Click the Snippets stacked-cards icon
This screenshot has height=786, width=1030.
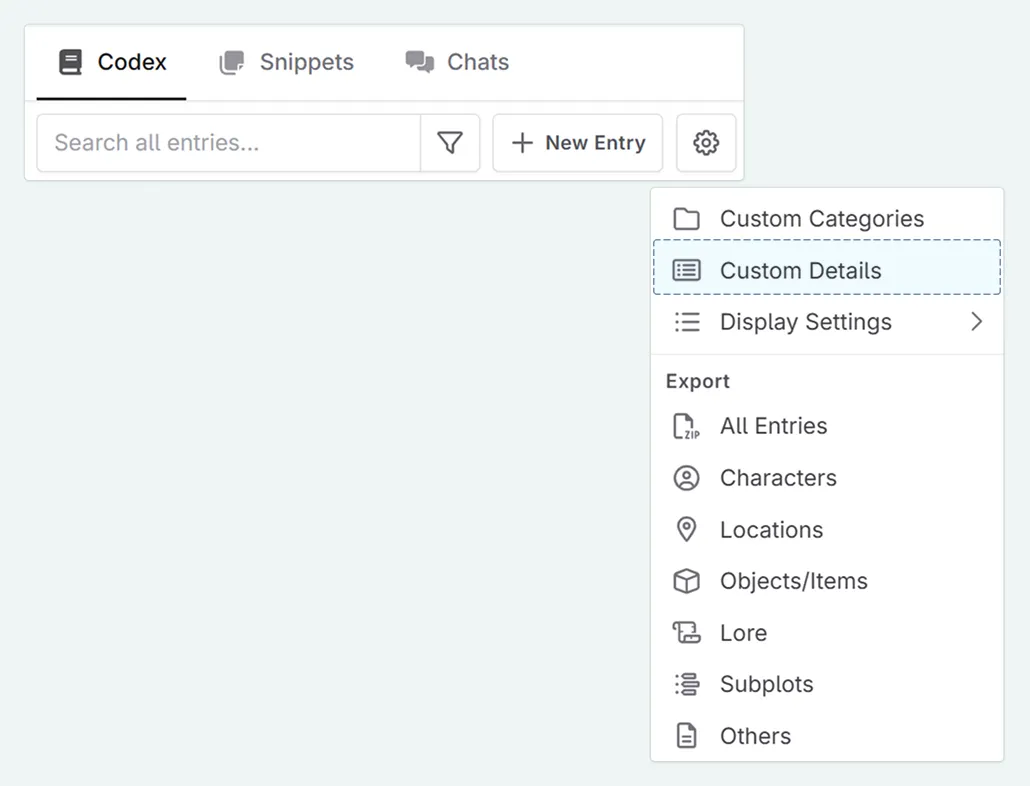(x=232, y=62)
